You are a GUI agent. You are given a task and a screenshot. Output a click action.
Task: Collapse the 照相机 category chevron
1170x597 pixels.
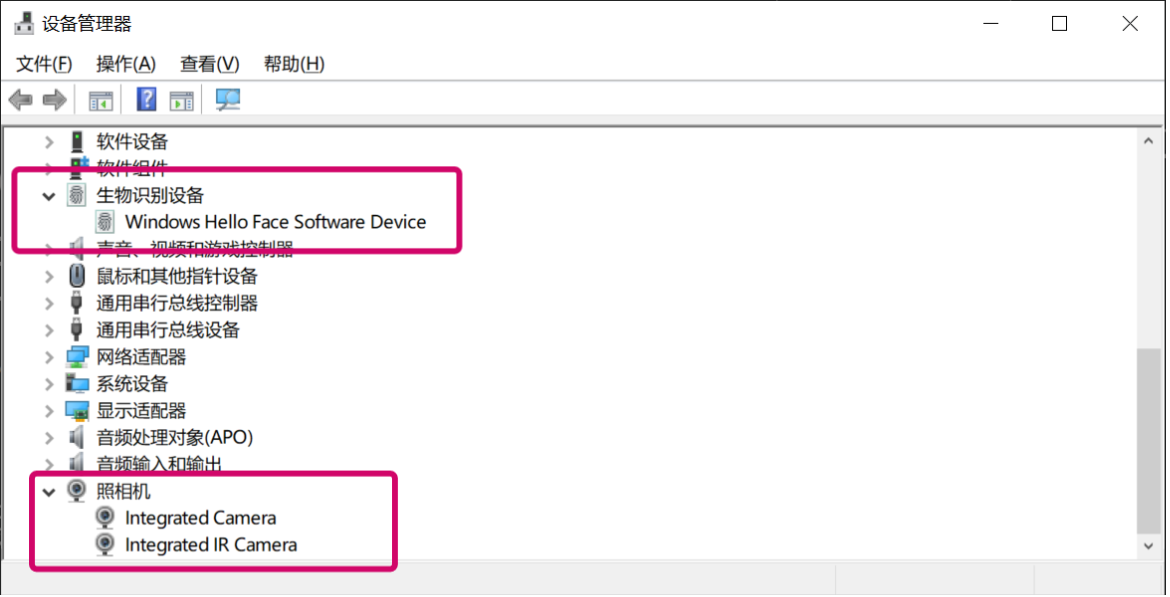[49, 491]
